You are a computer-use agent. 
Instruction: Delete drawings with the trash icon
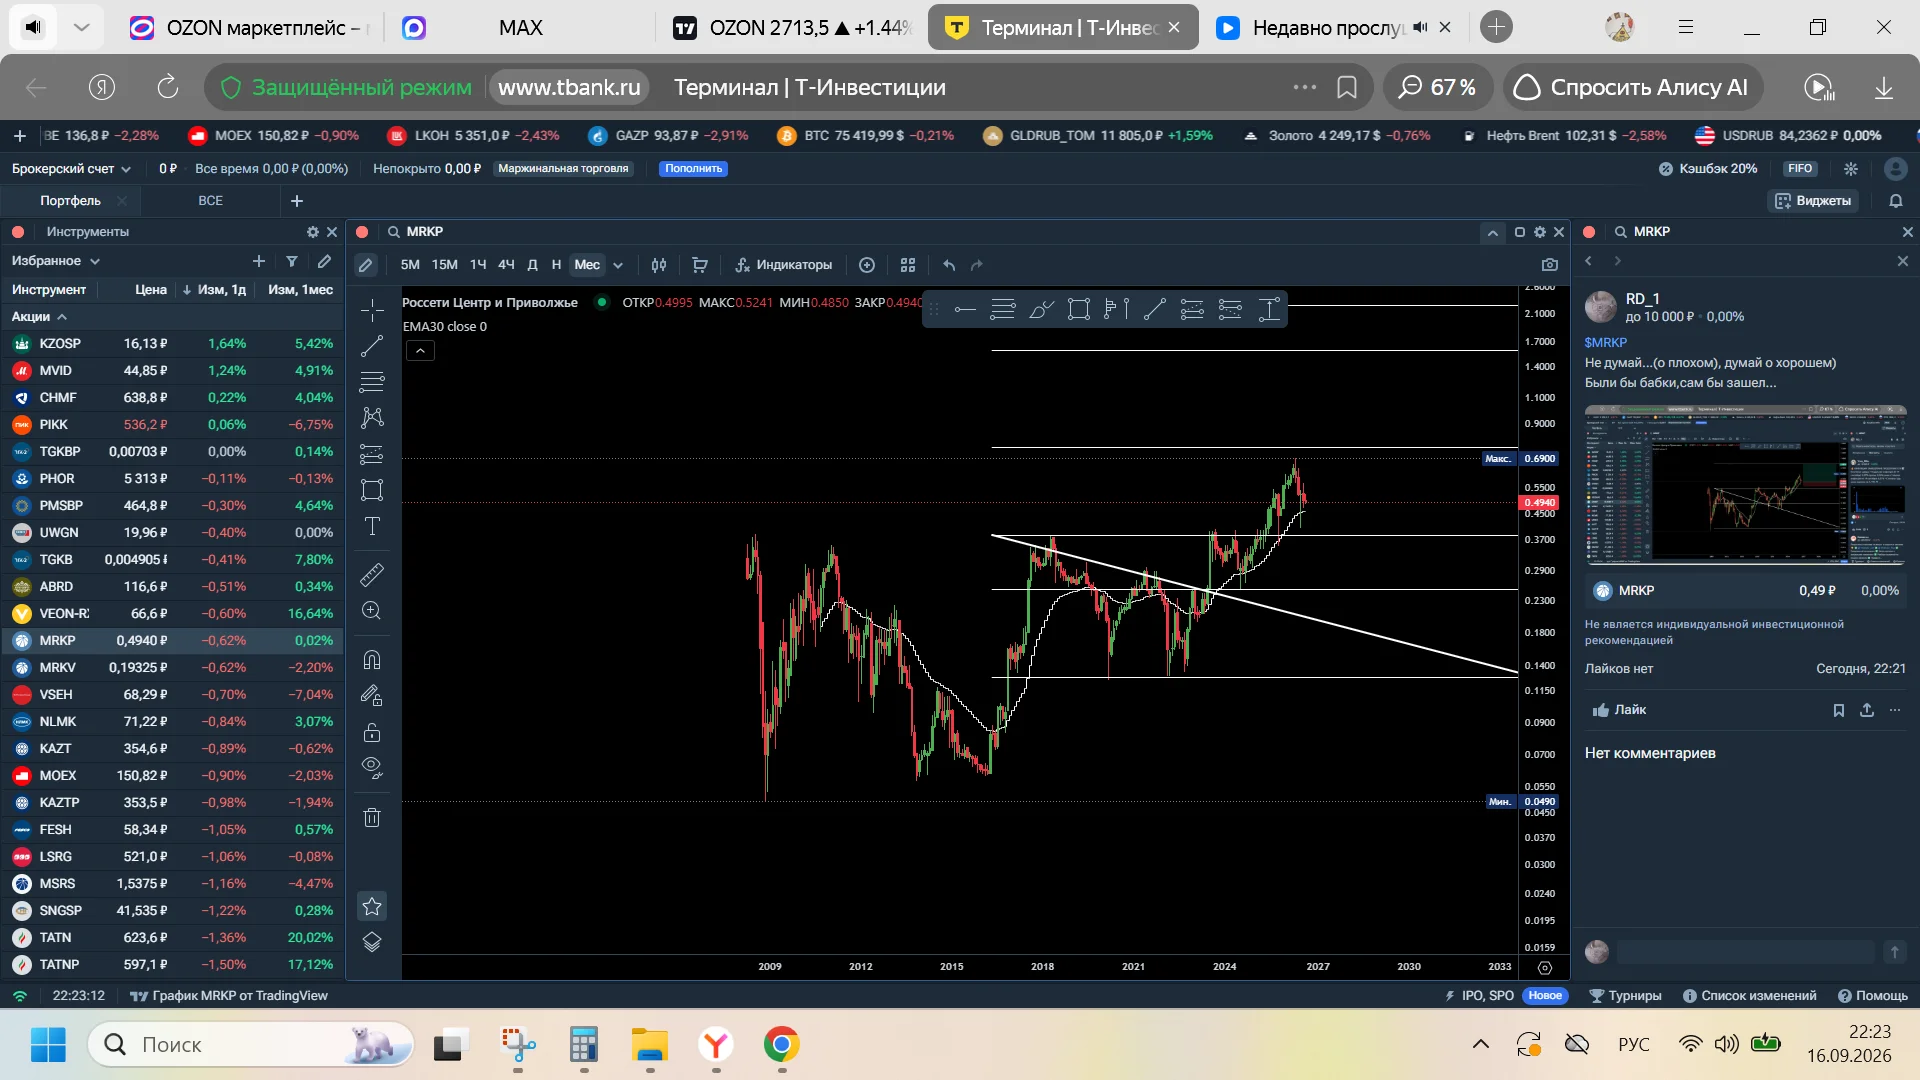click(372, 818)
